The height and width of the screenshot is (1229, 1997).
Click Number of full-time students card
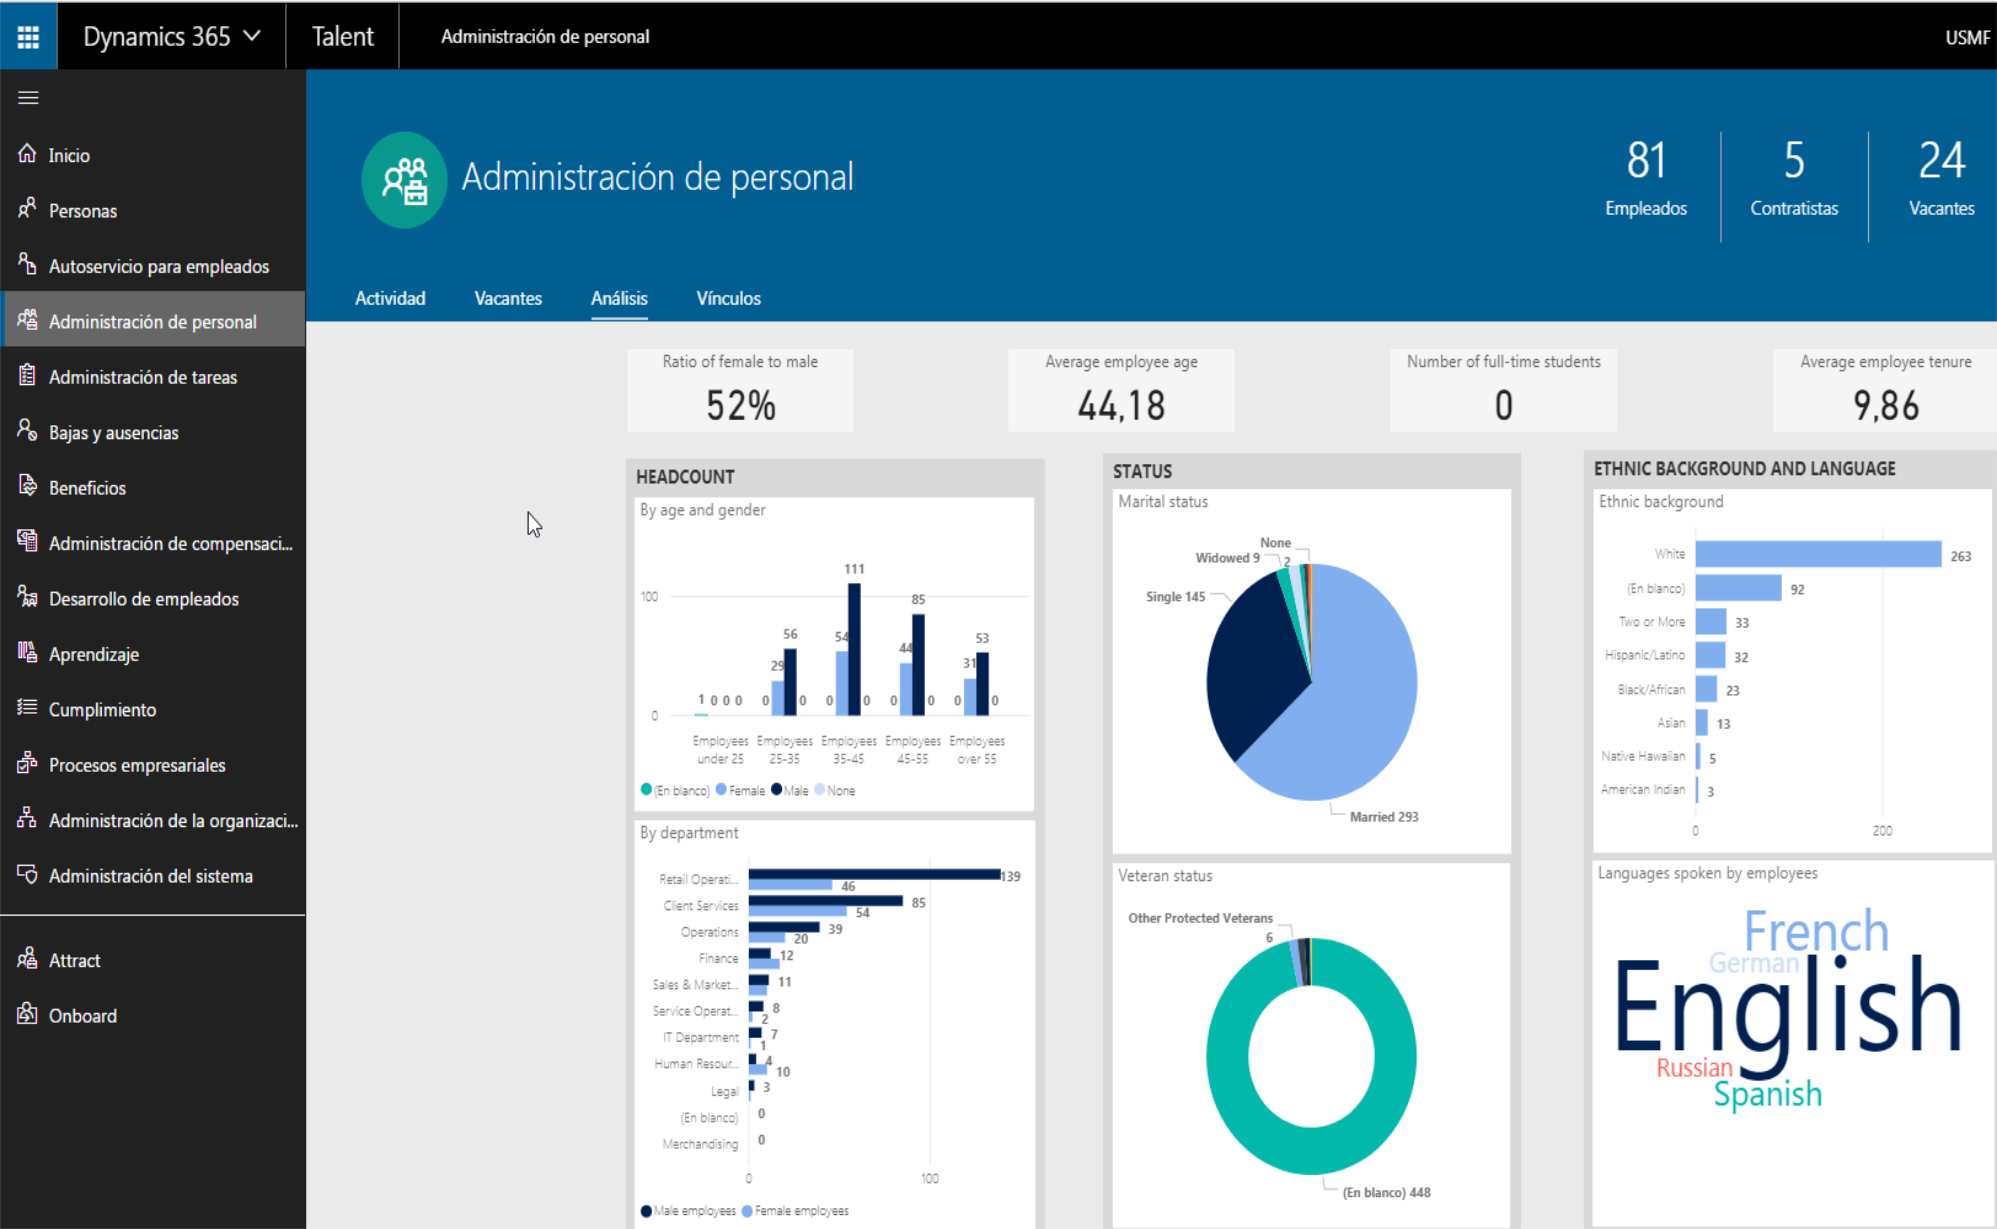pyautogui.click(x=1503, y=390)
